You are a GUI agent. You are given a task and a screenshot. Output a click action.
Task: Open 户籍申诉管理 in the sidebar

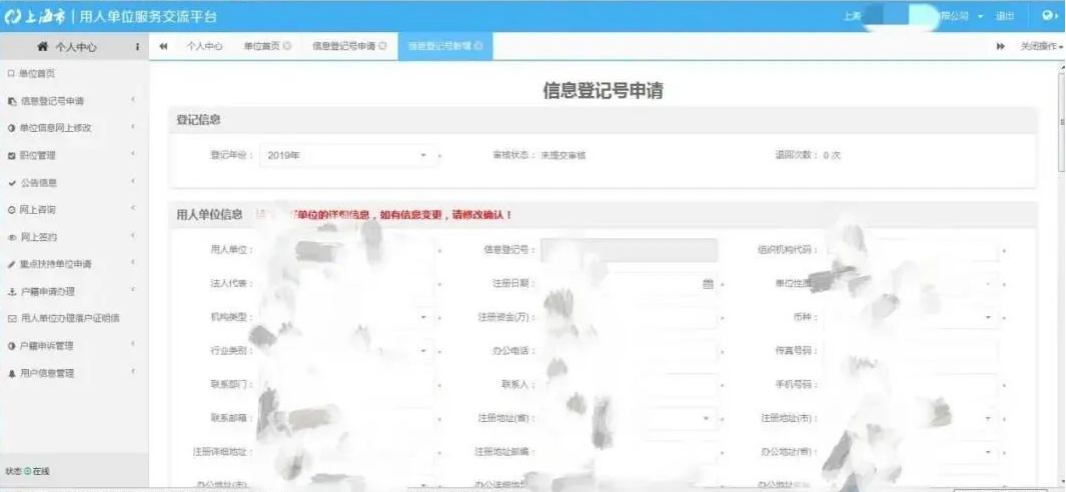46,346
